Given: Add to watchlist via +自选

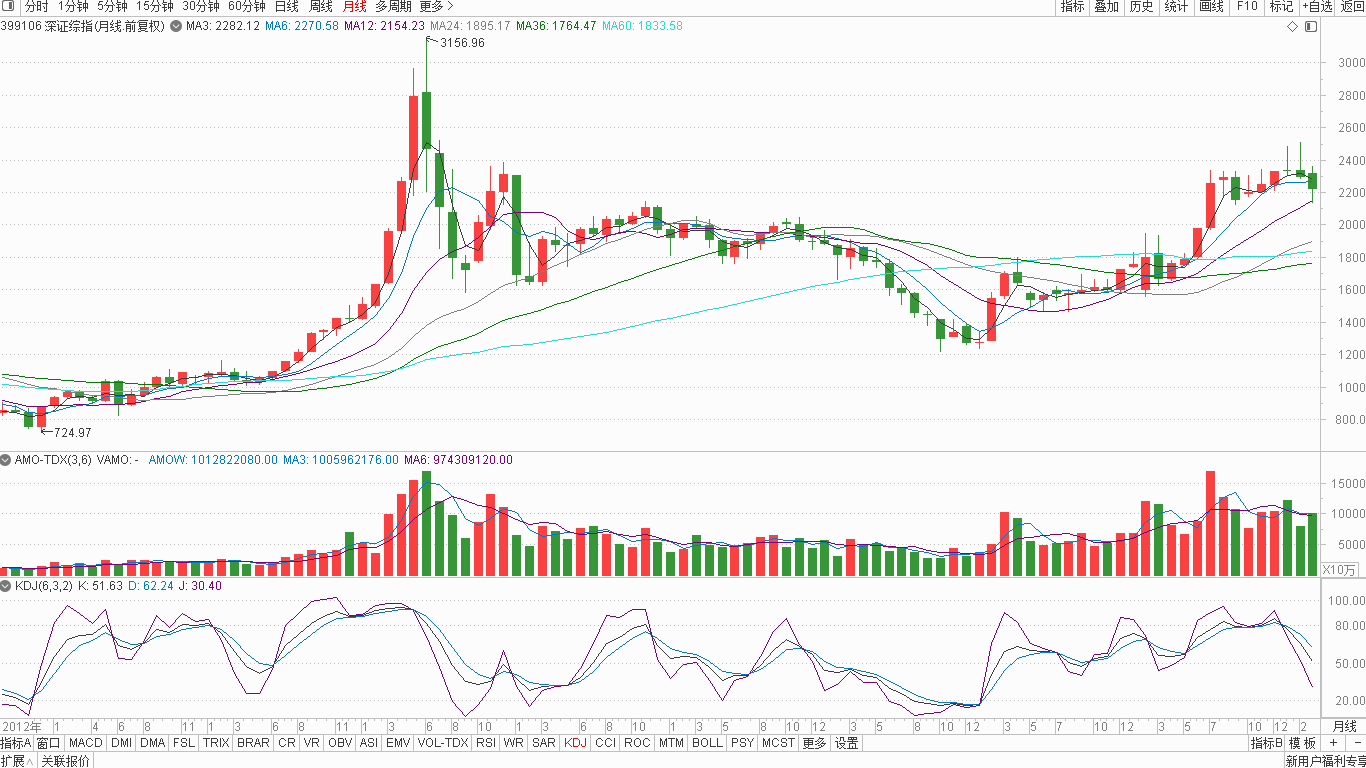Looking at the screenshot, I should (x=1317, y=6).
